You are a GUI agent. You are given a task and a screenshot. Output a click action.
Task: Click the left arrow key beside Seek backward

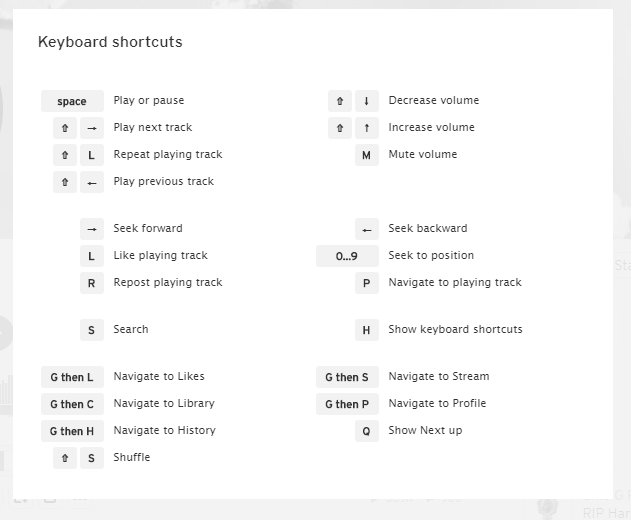(366, 229)
